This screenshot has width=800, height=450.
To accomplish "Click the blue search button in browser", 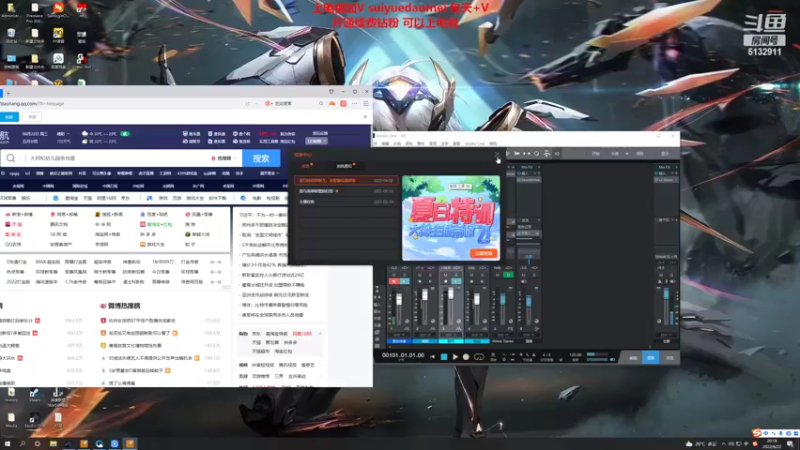I will tap(261, 158).
